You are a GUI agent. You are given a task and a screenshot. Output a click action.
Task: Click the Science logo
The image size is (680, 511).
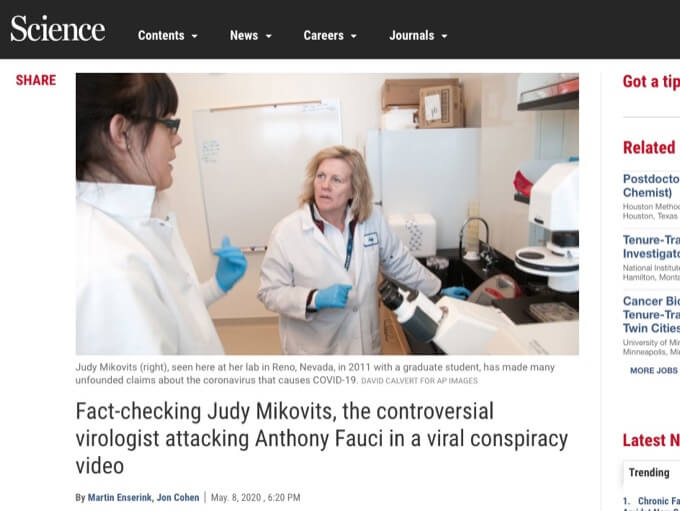pos(58,29)
